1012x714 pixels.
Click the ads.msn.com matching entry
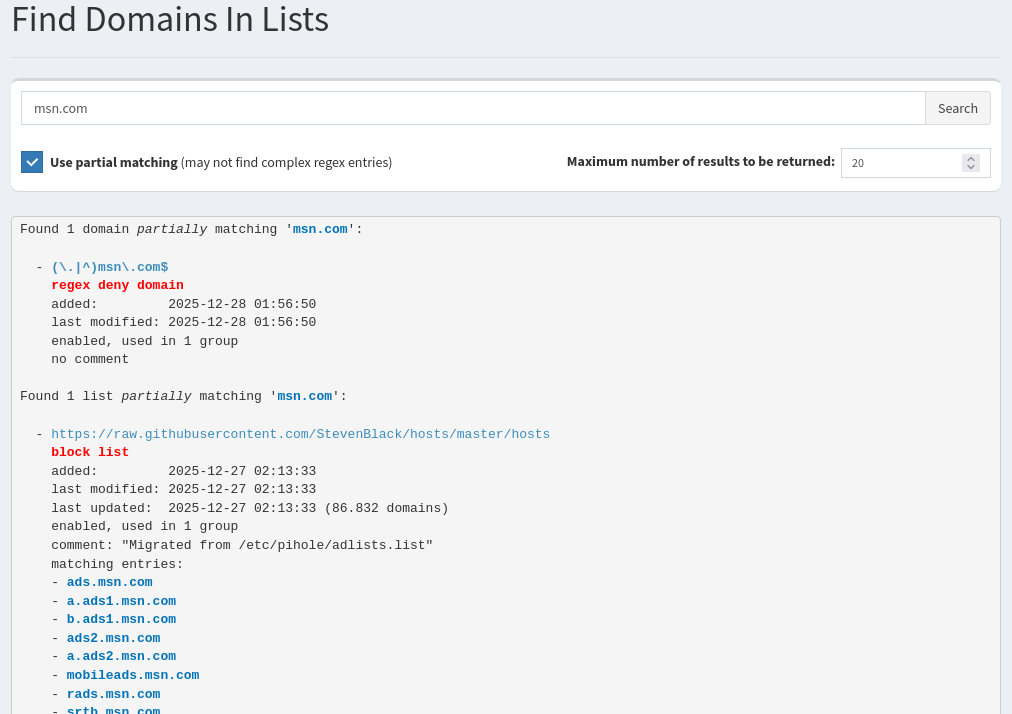pyautogui.click(x=109, y=582)
